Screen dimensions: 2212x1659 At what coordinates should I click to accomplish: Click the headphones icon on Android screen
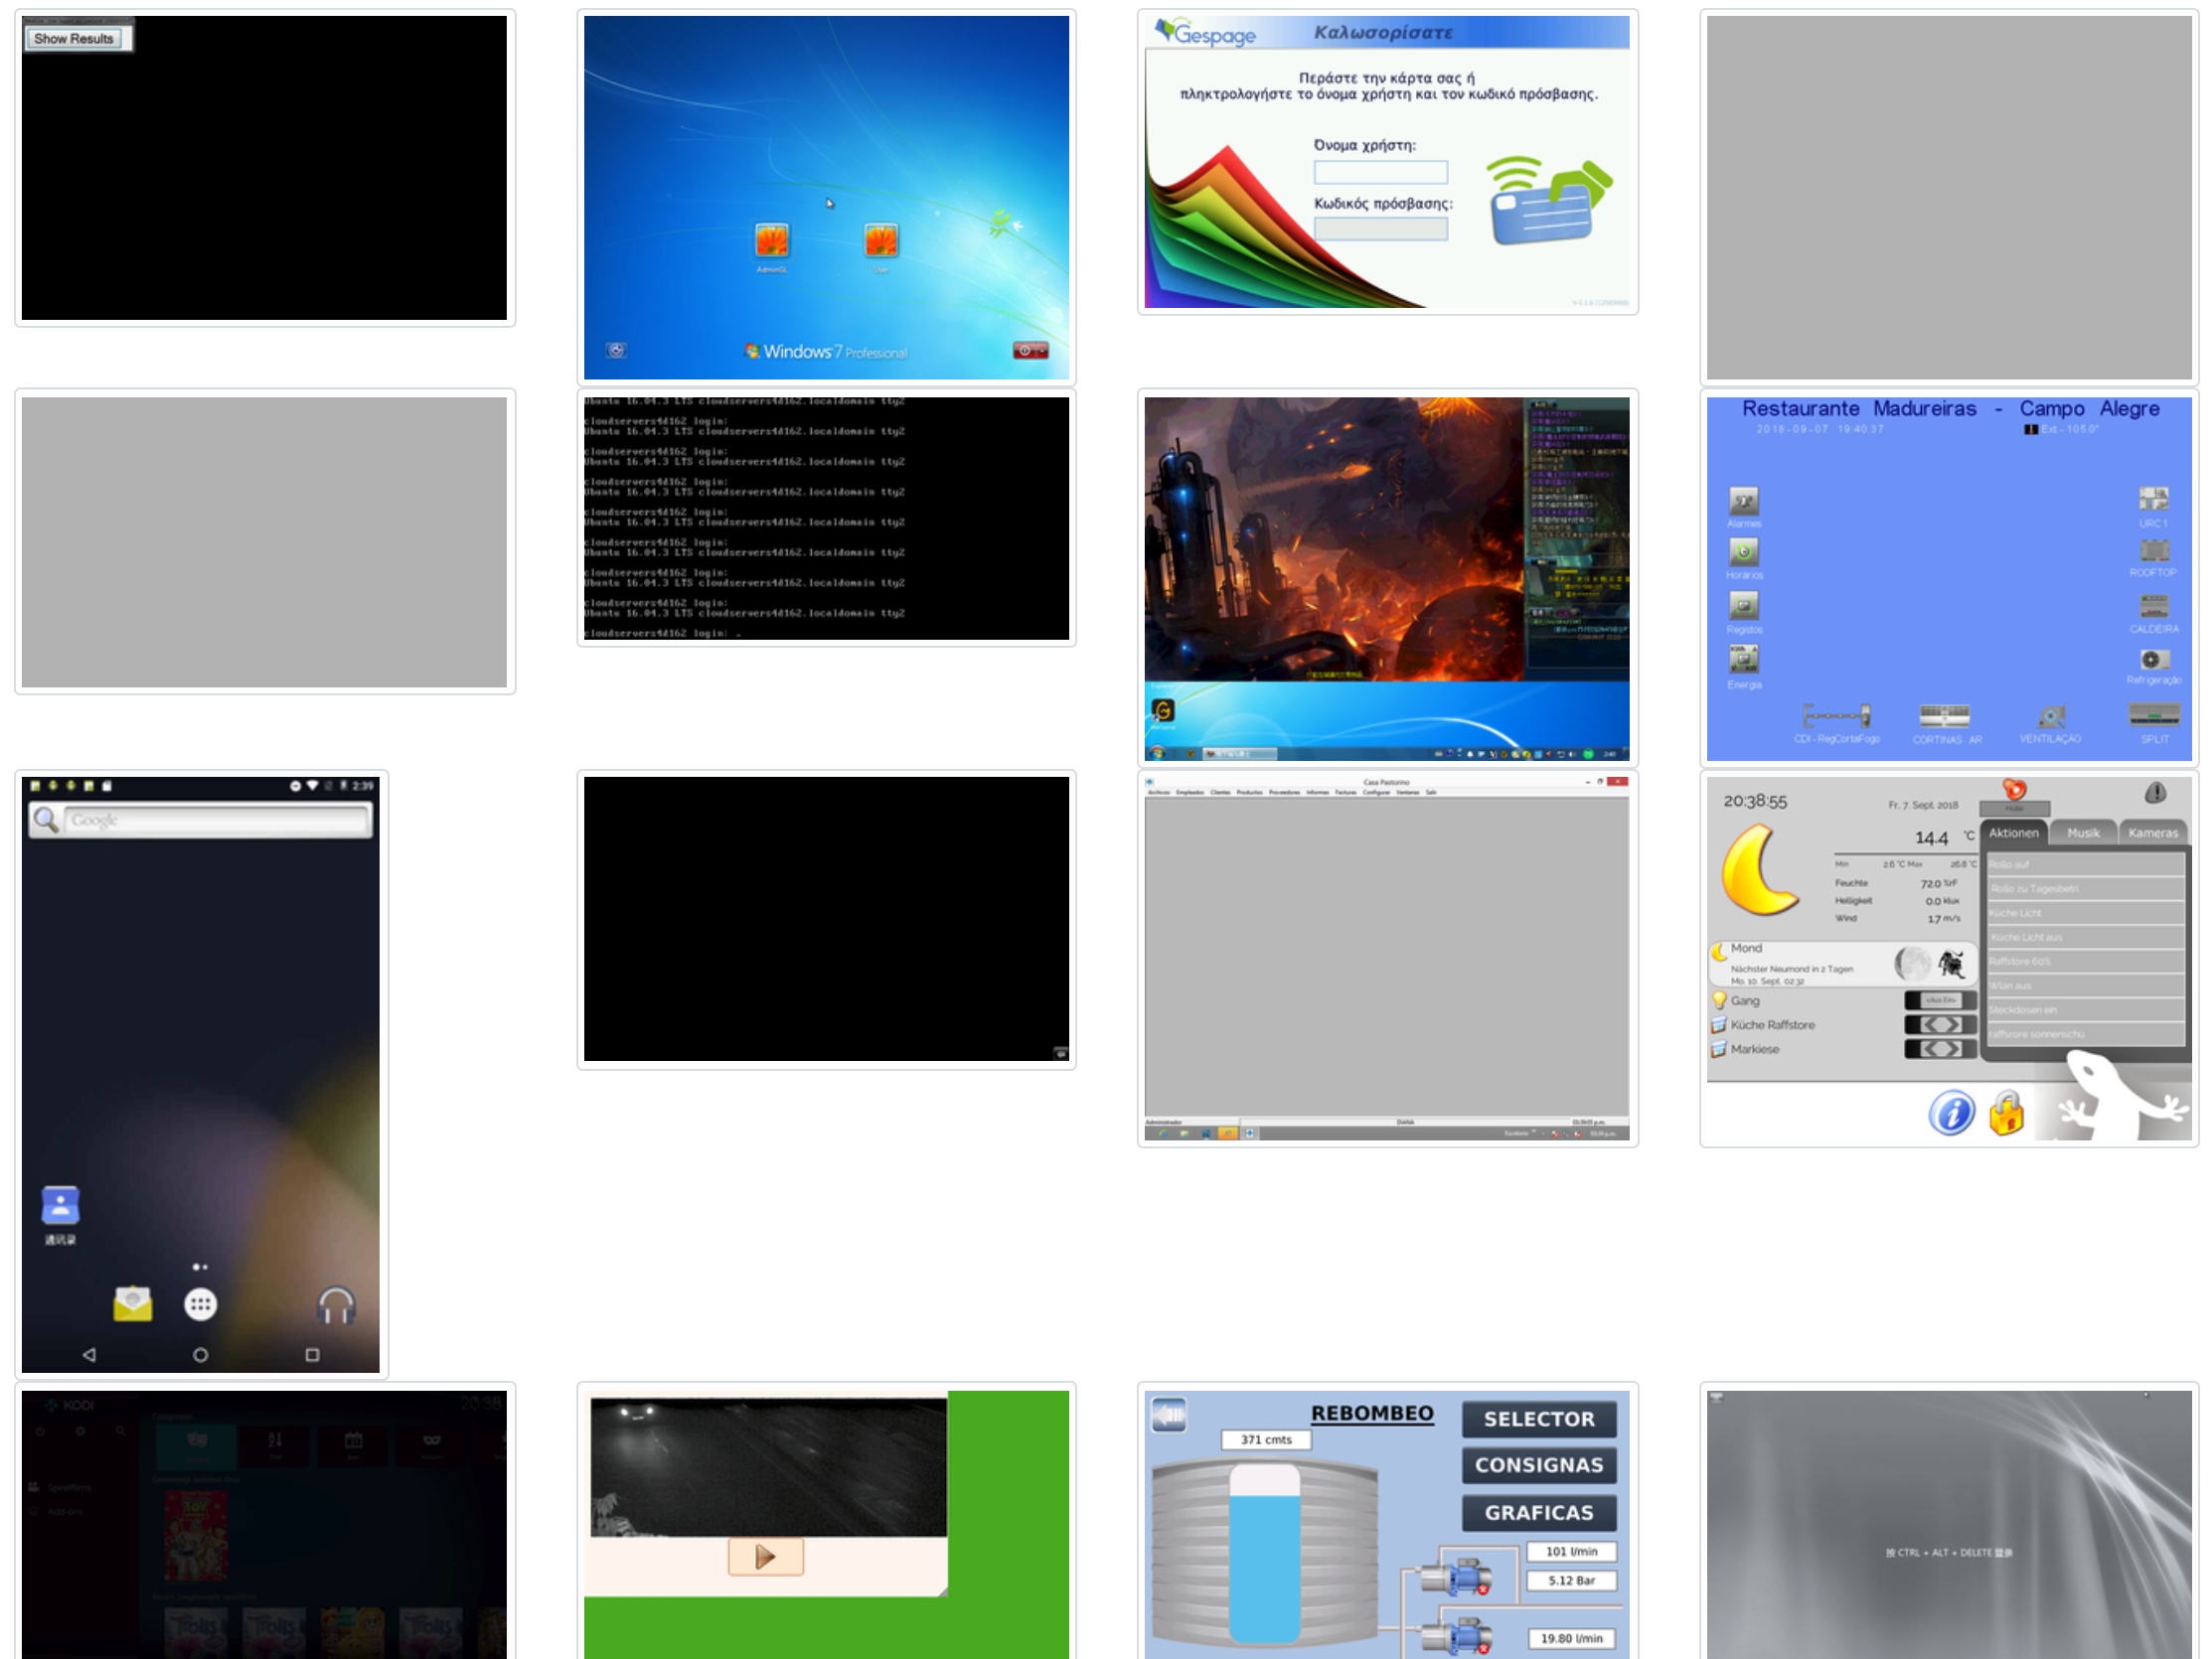336,1304
